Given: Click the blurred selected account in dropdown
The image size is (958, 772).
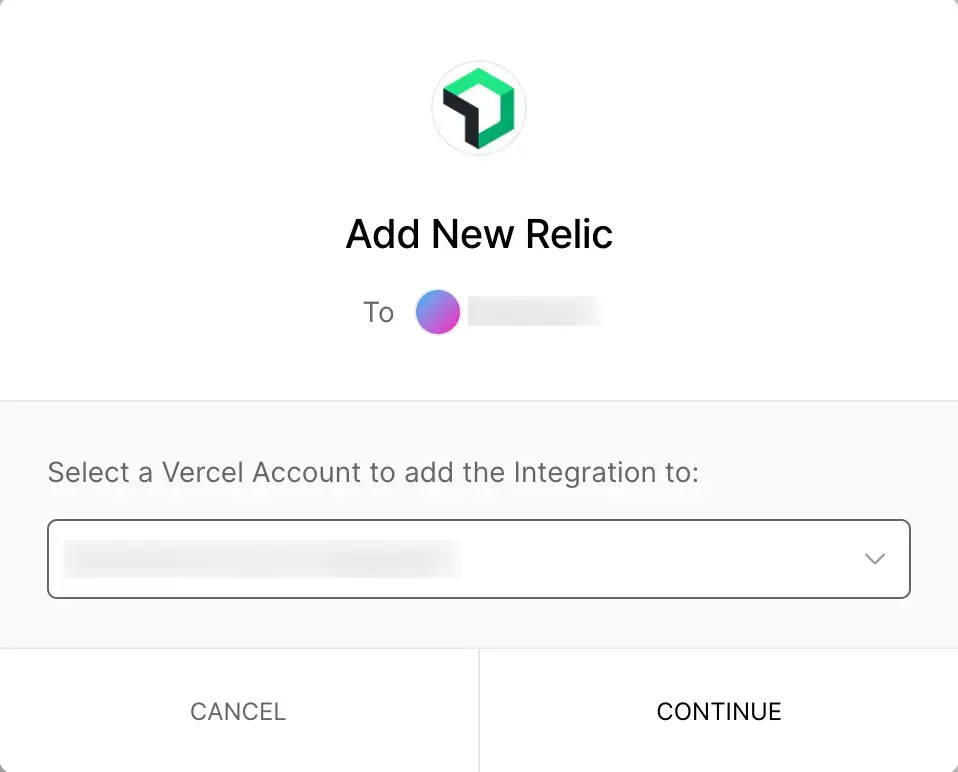Looking at the screenshot, I should [x=262, y=559].
